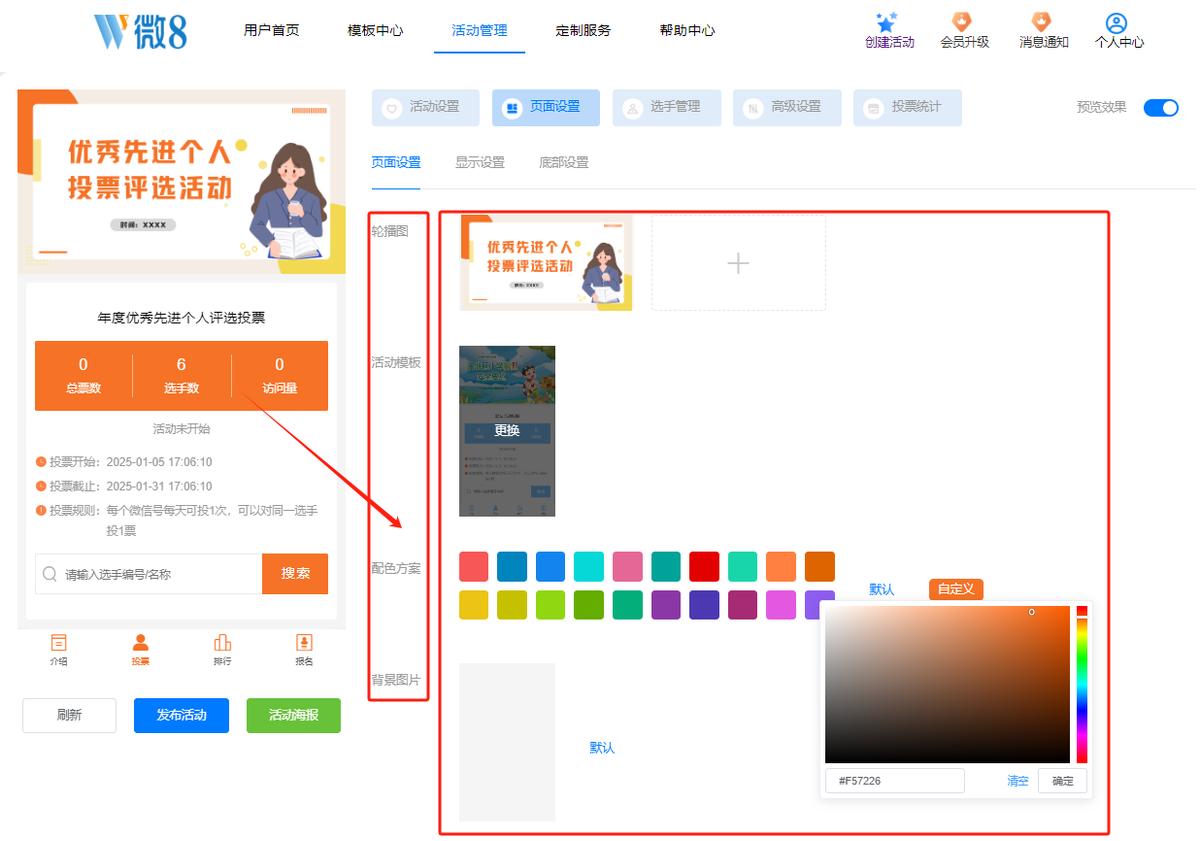Select the purple swatch in the bottom row
The image size is (1200, 841).
coord(666,604)
